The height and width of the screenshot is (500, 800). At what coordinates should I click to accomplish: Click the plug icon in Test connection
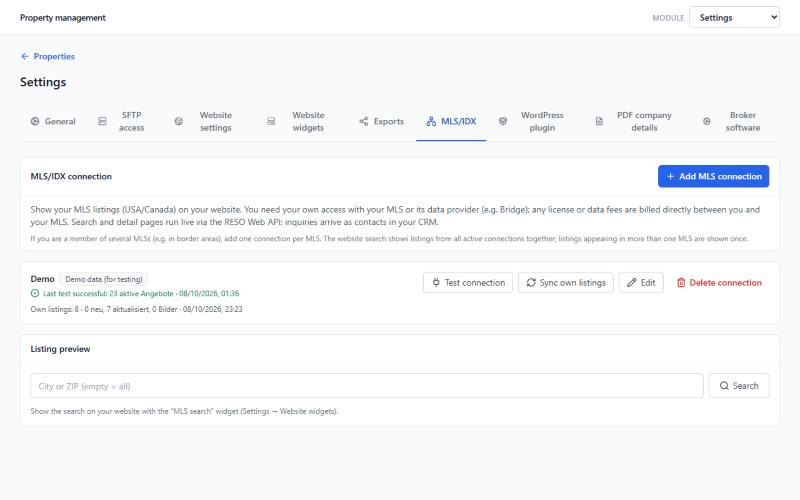click(x=436, y=283)
